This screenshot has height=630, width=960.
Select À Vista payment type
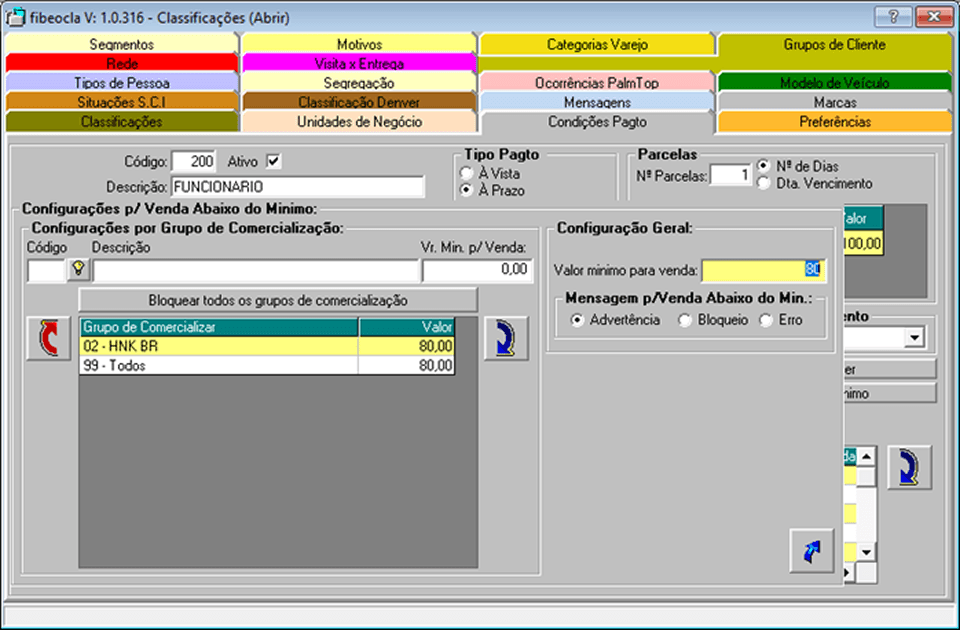(x=467, y=173)
